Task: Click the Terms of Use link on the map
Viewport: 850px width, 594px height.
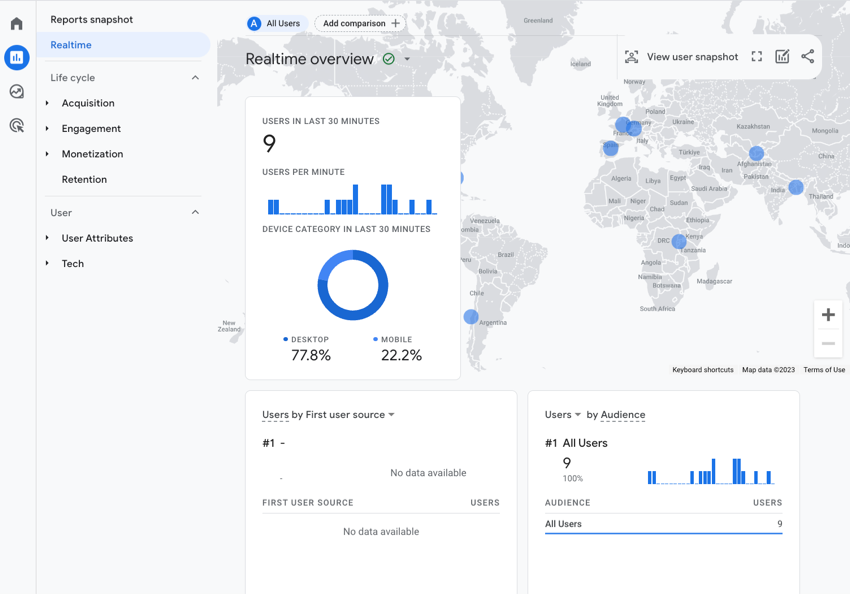Action: [823, 369]
